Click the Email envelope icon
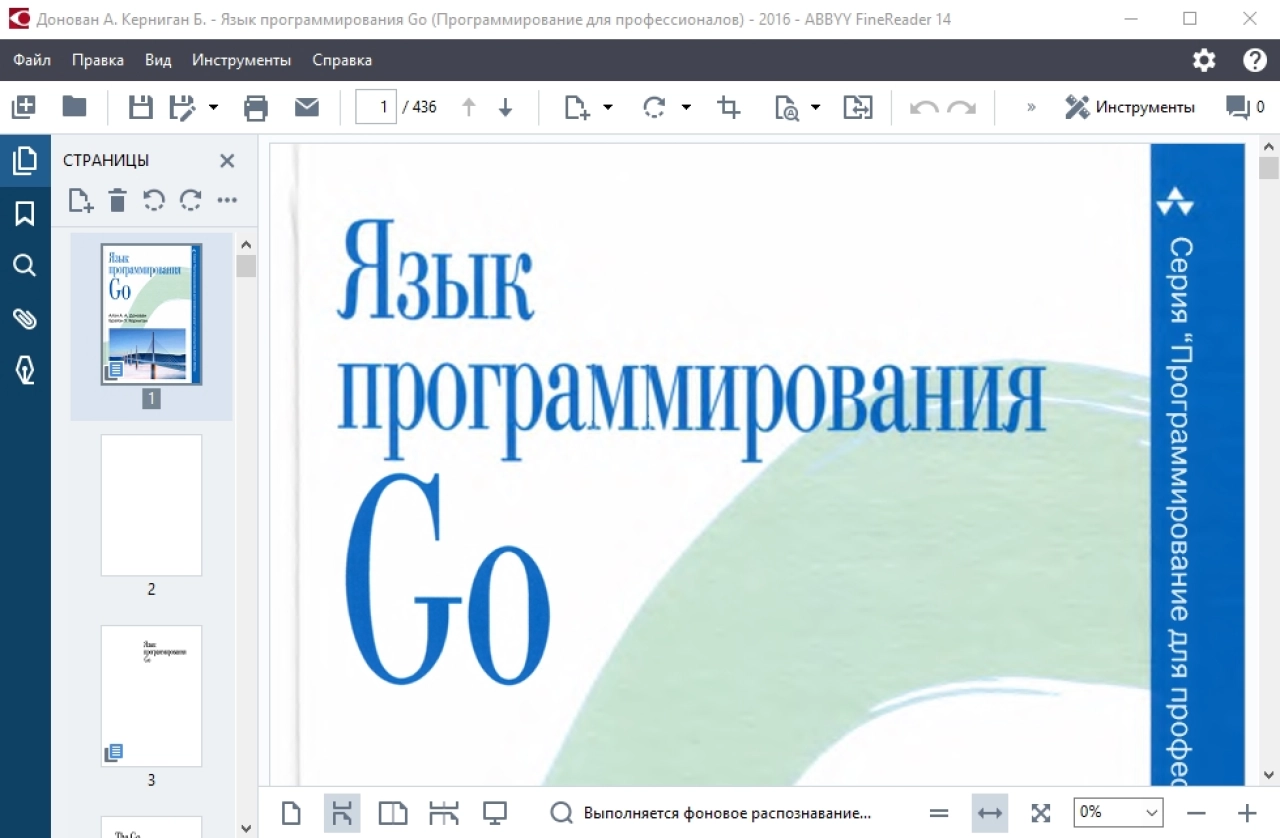This screenshot has width=1280, height=838. click(307, 107)
